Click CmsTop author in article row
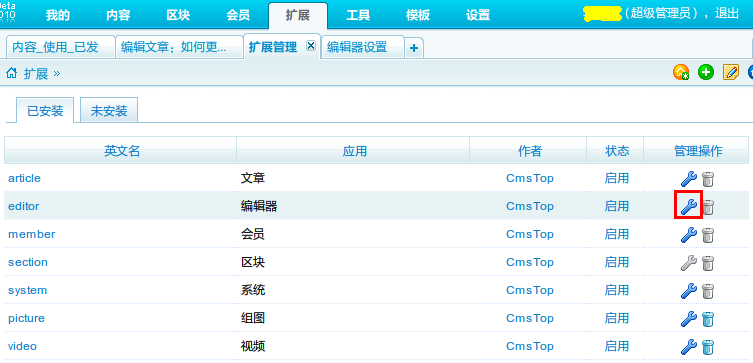The width and height of the screenshot is (753, 363). click(x=530, y=179)
